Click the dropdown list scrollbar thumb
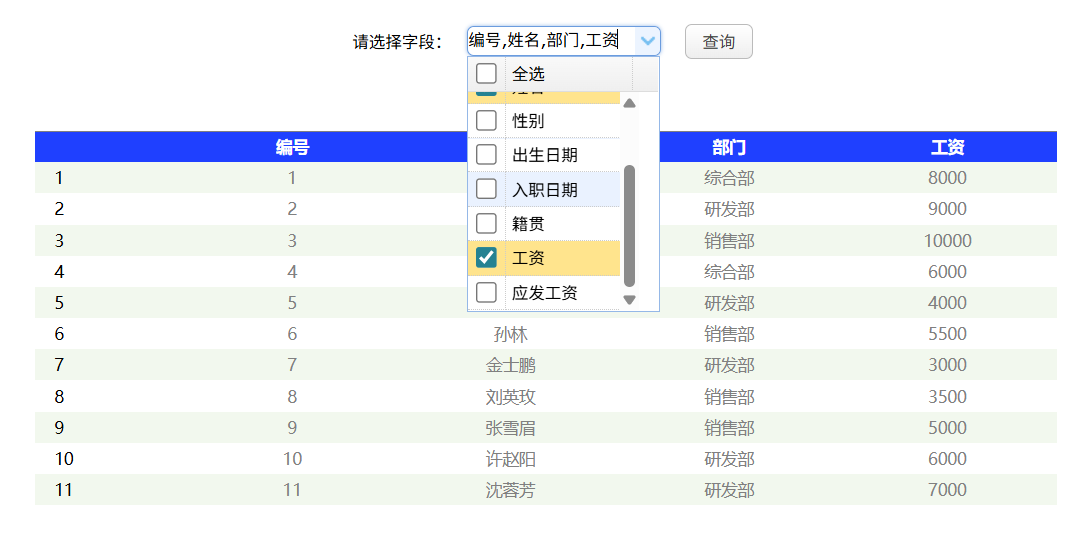The image size is (1090, 560). click(630, 226)
